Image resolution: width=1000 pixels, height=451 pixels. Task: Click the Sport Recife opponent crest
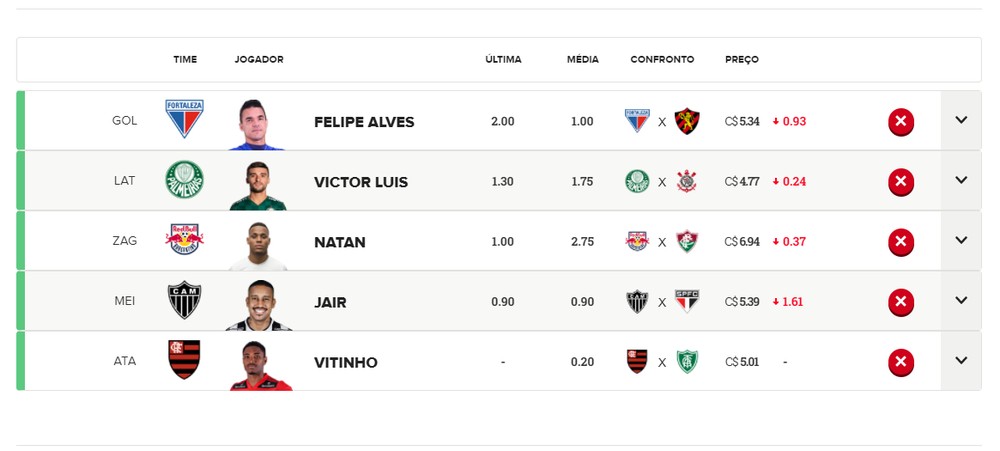pos(687,121)
